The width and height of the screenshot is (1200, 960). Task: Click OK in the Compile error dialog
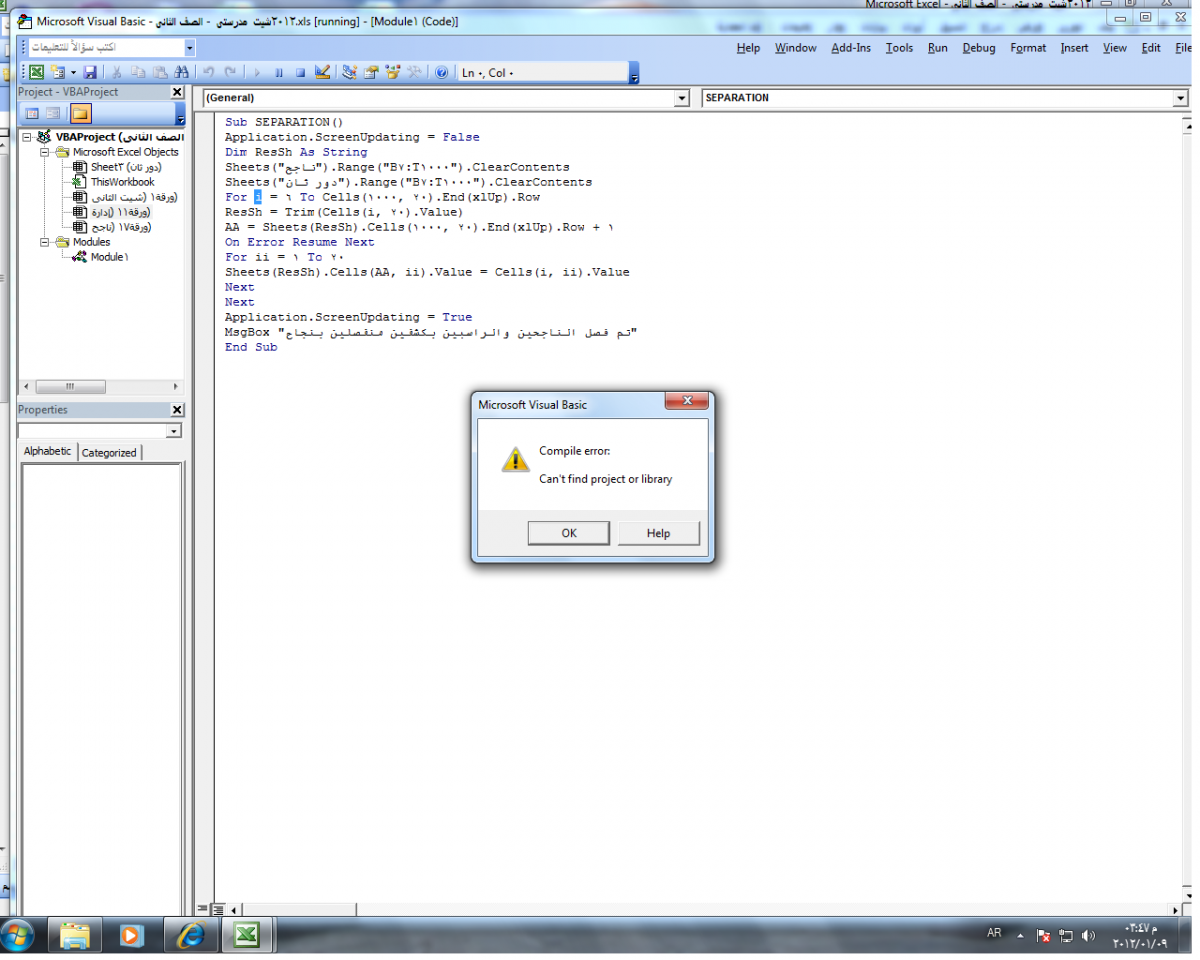pos(569,533)
